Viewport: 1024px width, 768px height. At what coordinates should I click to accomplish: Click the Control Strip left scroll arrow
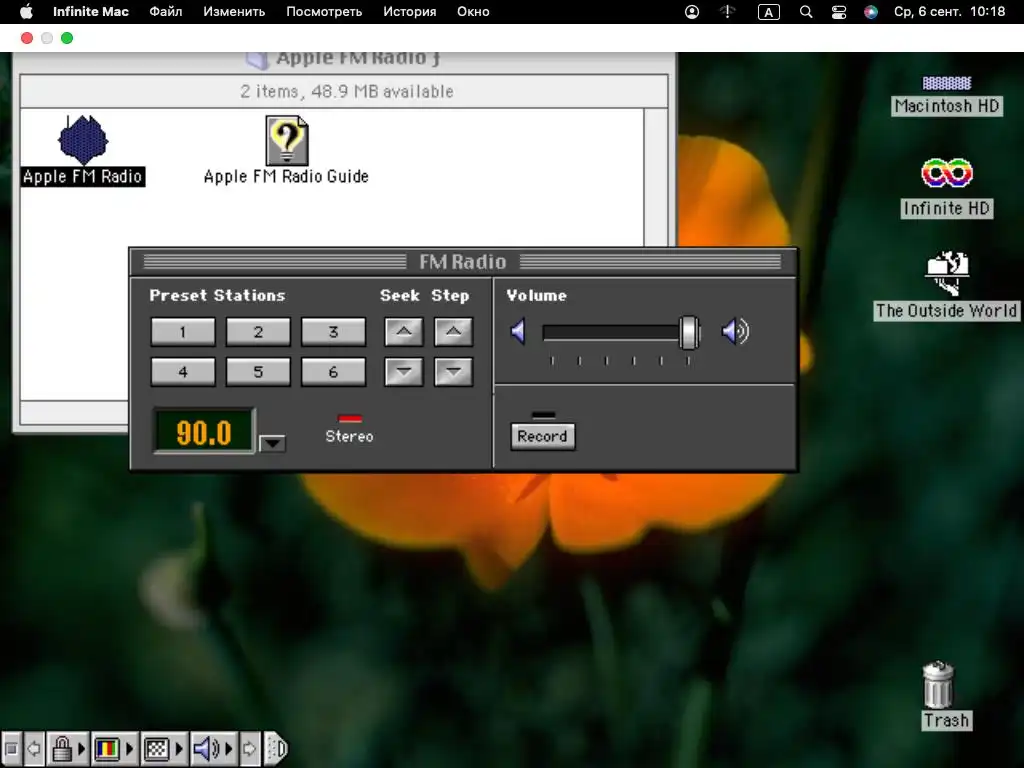click(34, 748)
